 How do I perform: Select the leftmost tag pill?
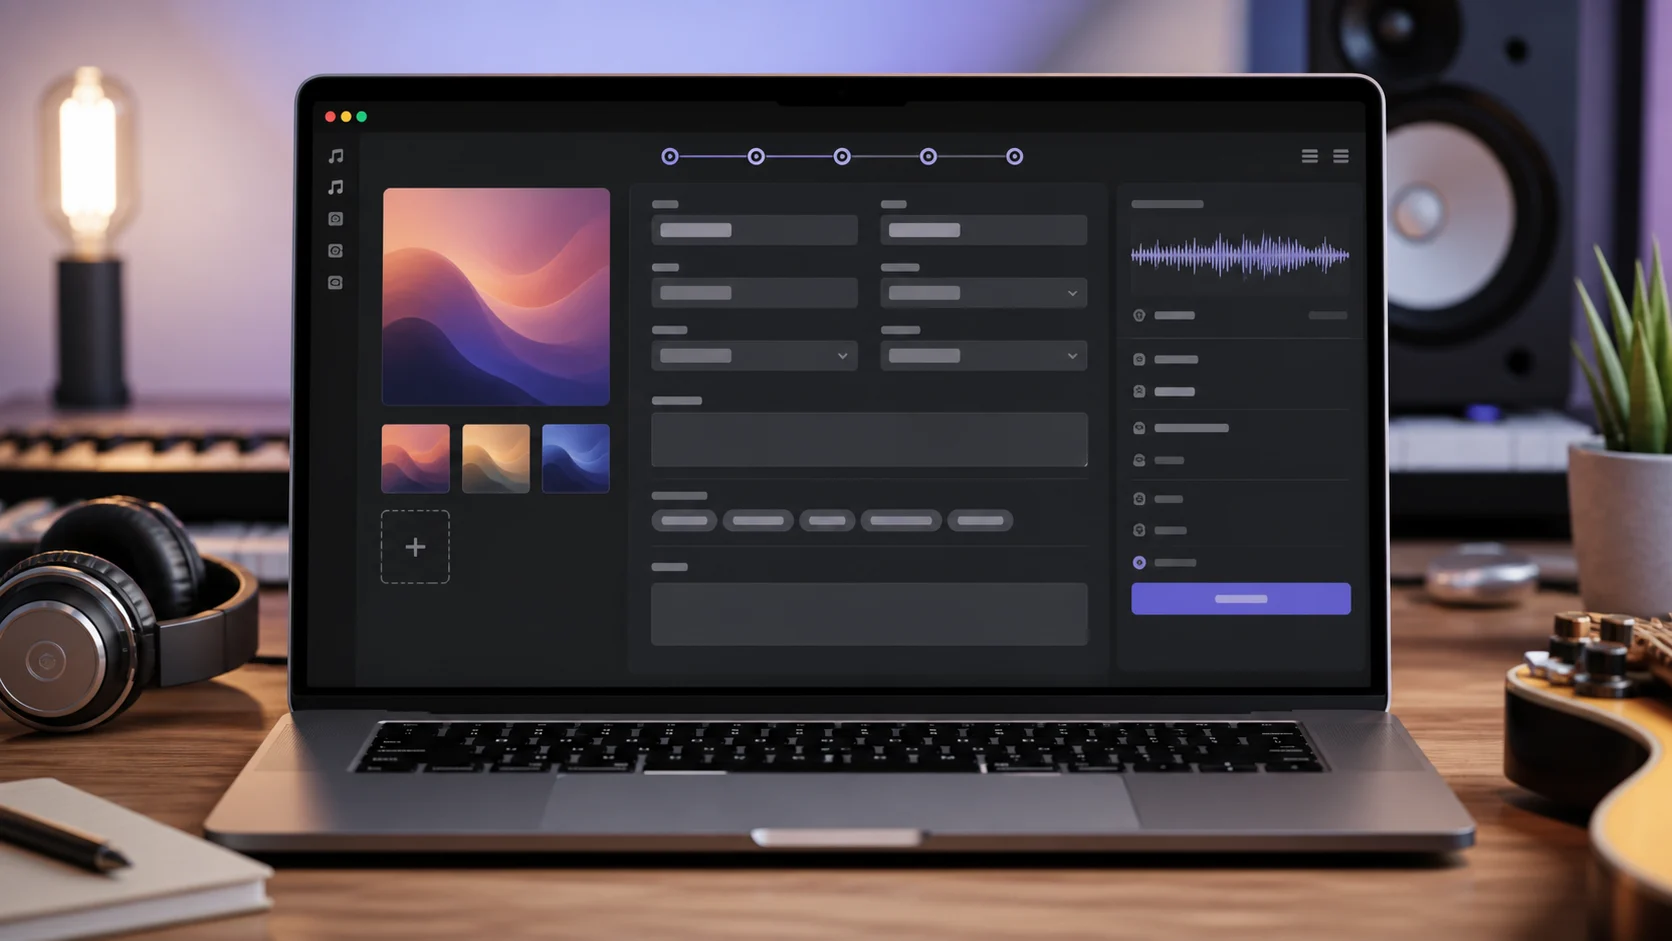(x=684, y=520)
